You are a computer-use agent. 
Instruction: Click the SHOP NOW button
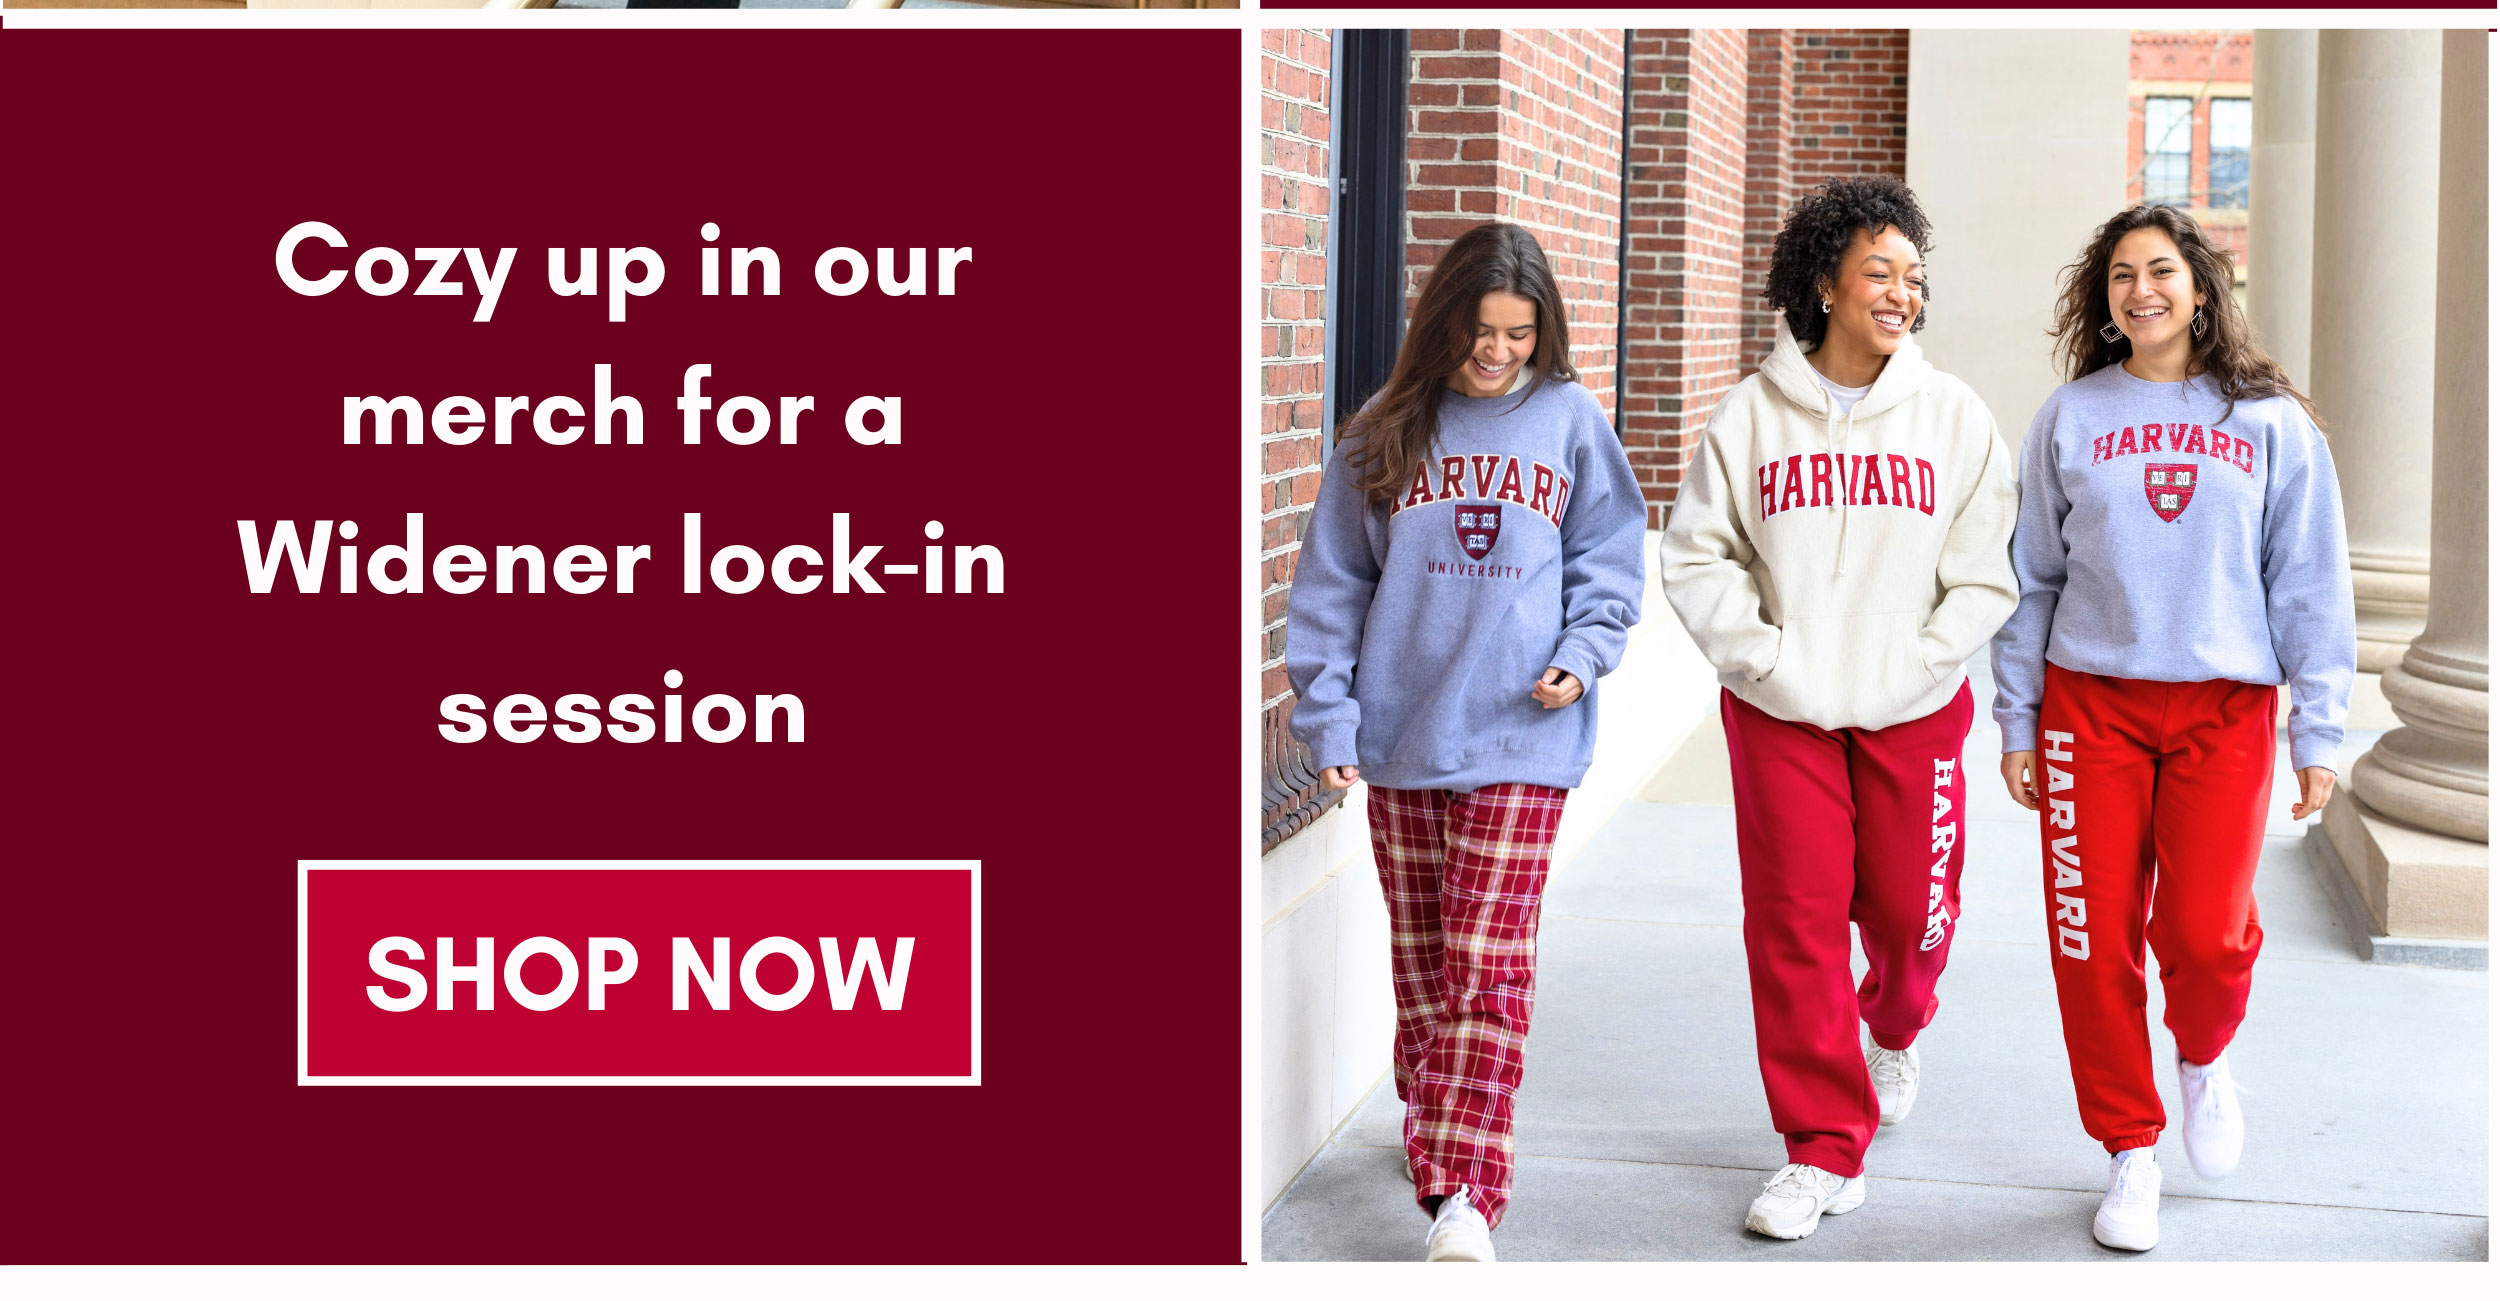pyautogui.click(x=639, y=973)
